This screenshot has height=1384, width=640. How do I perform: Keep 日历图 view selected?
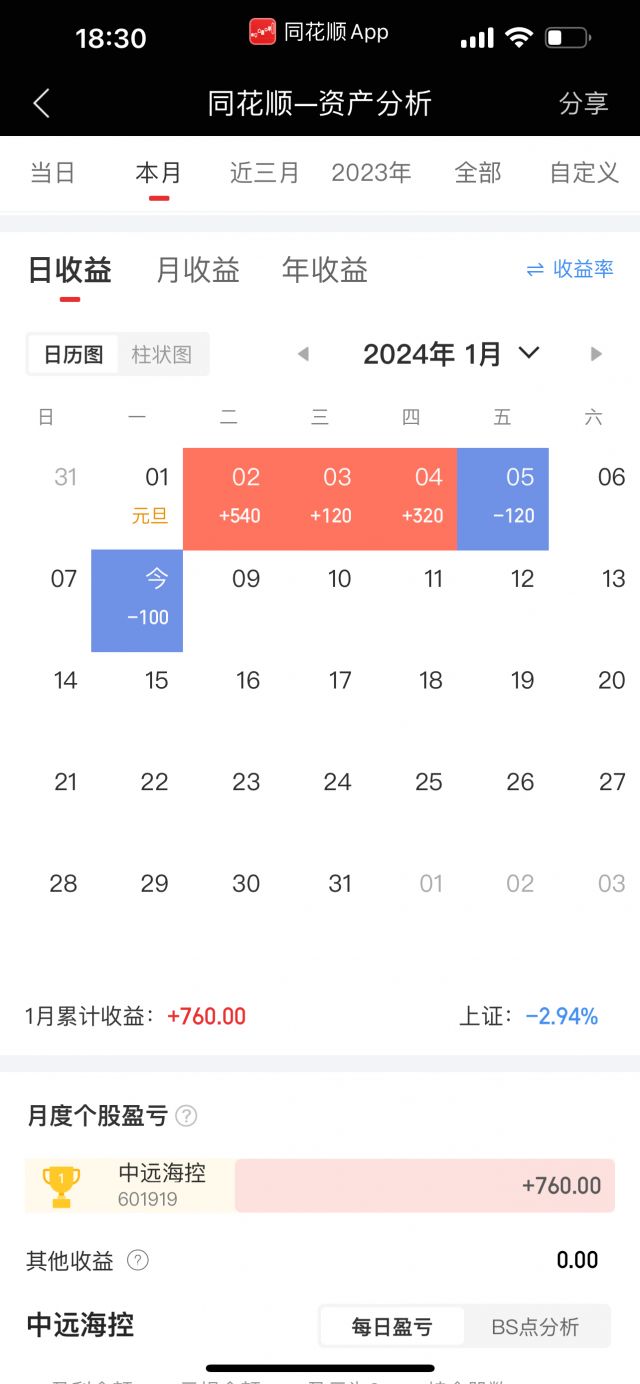tap(72, 354)
